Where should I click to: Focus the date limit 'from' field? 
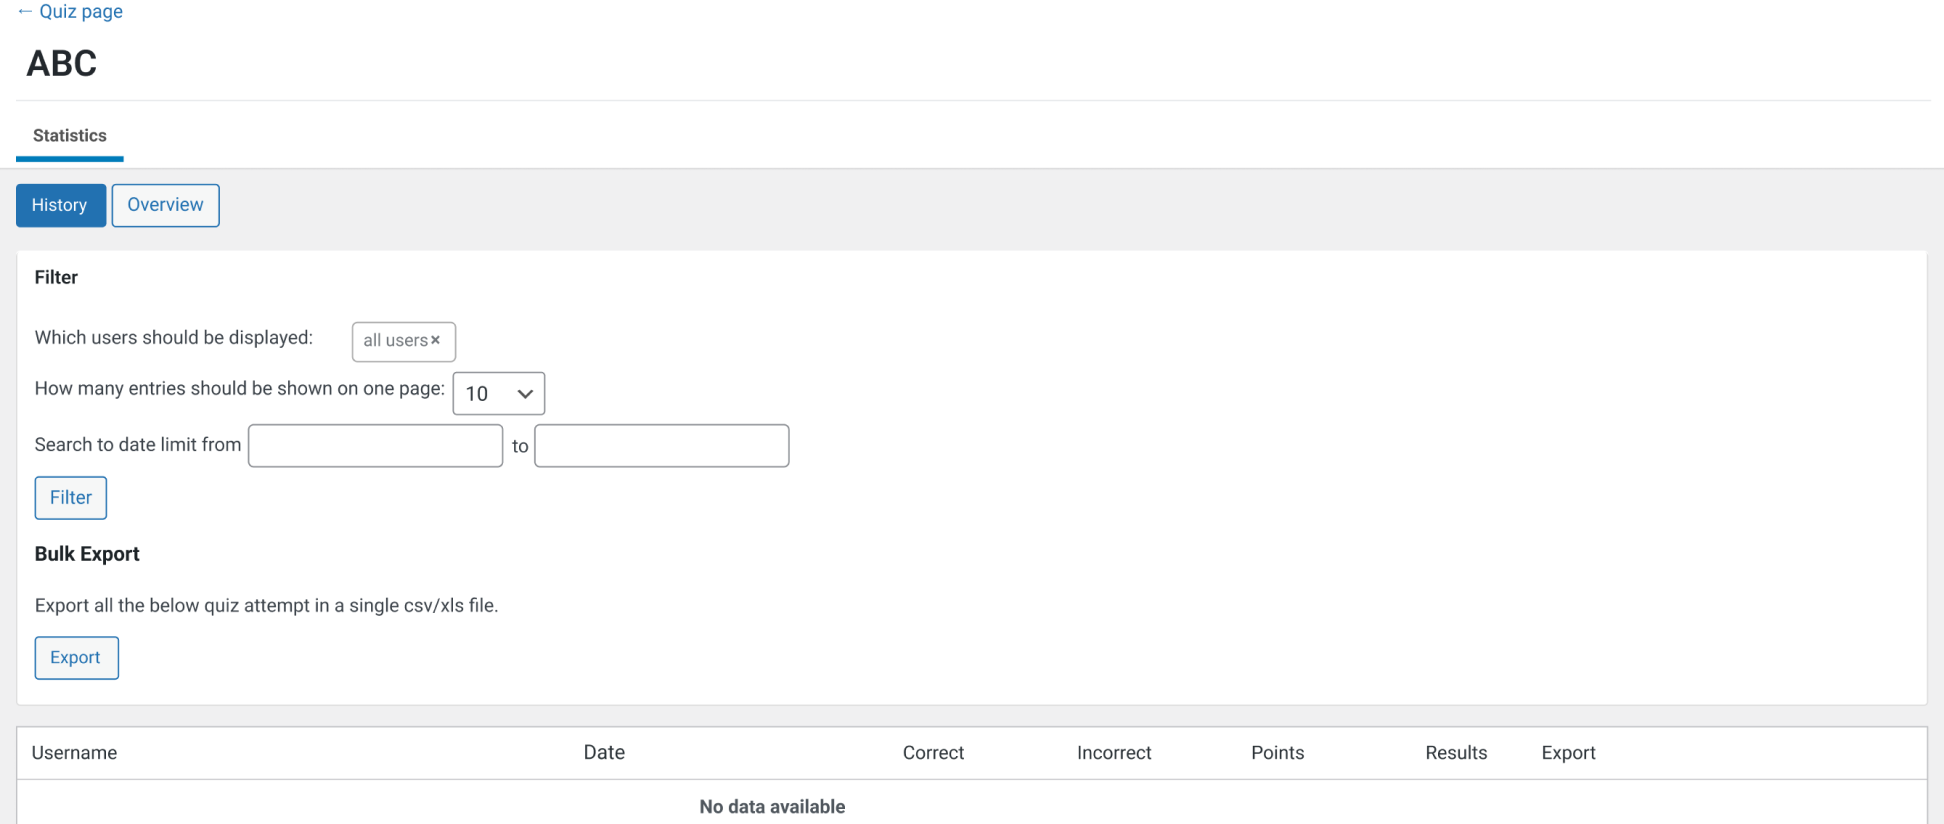[x=375, y=446]
